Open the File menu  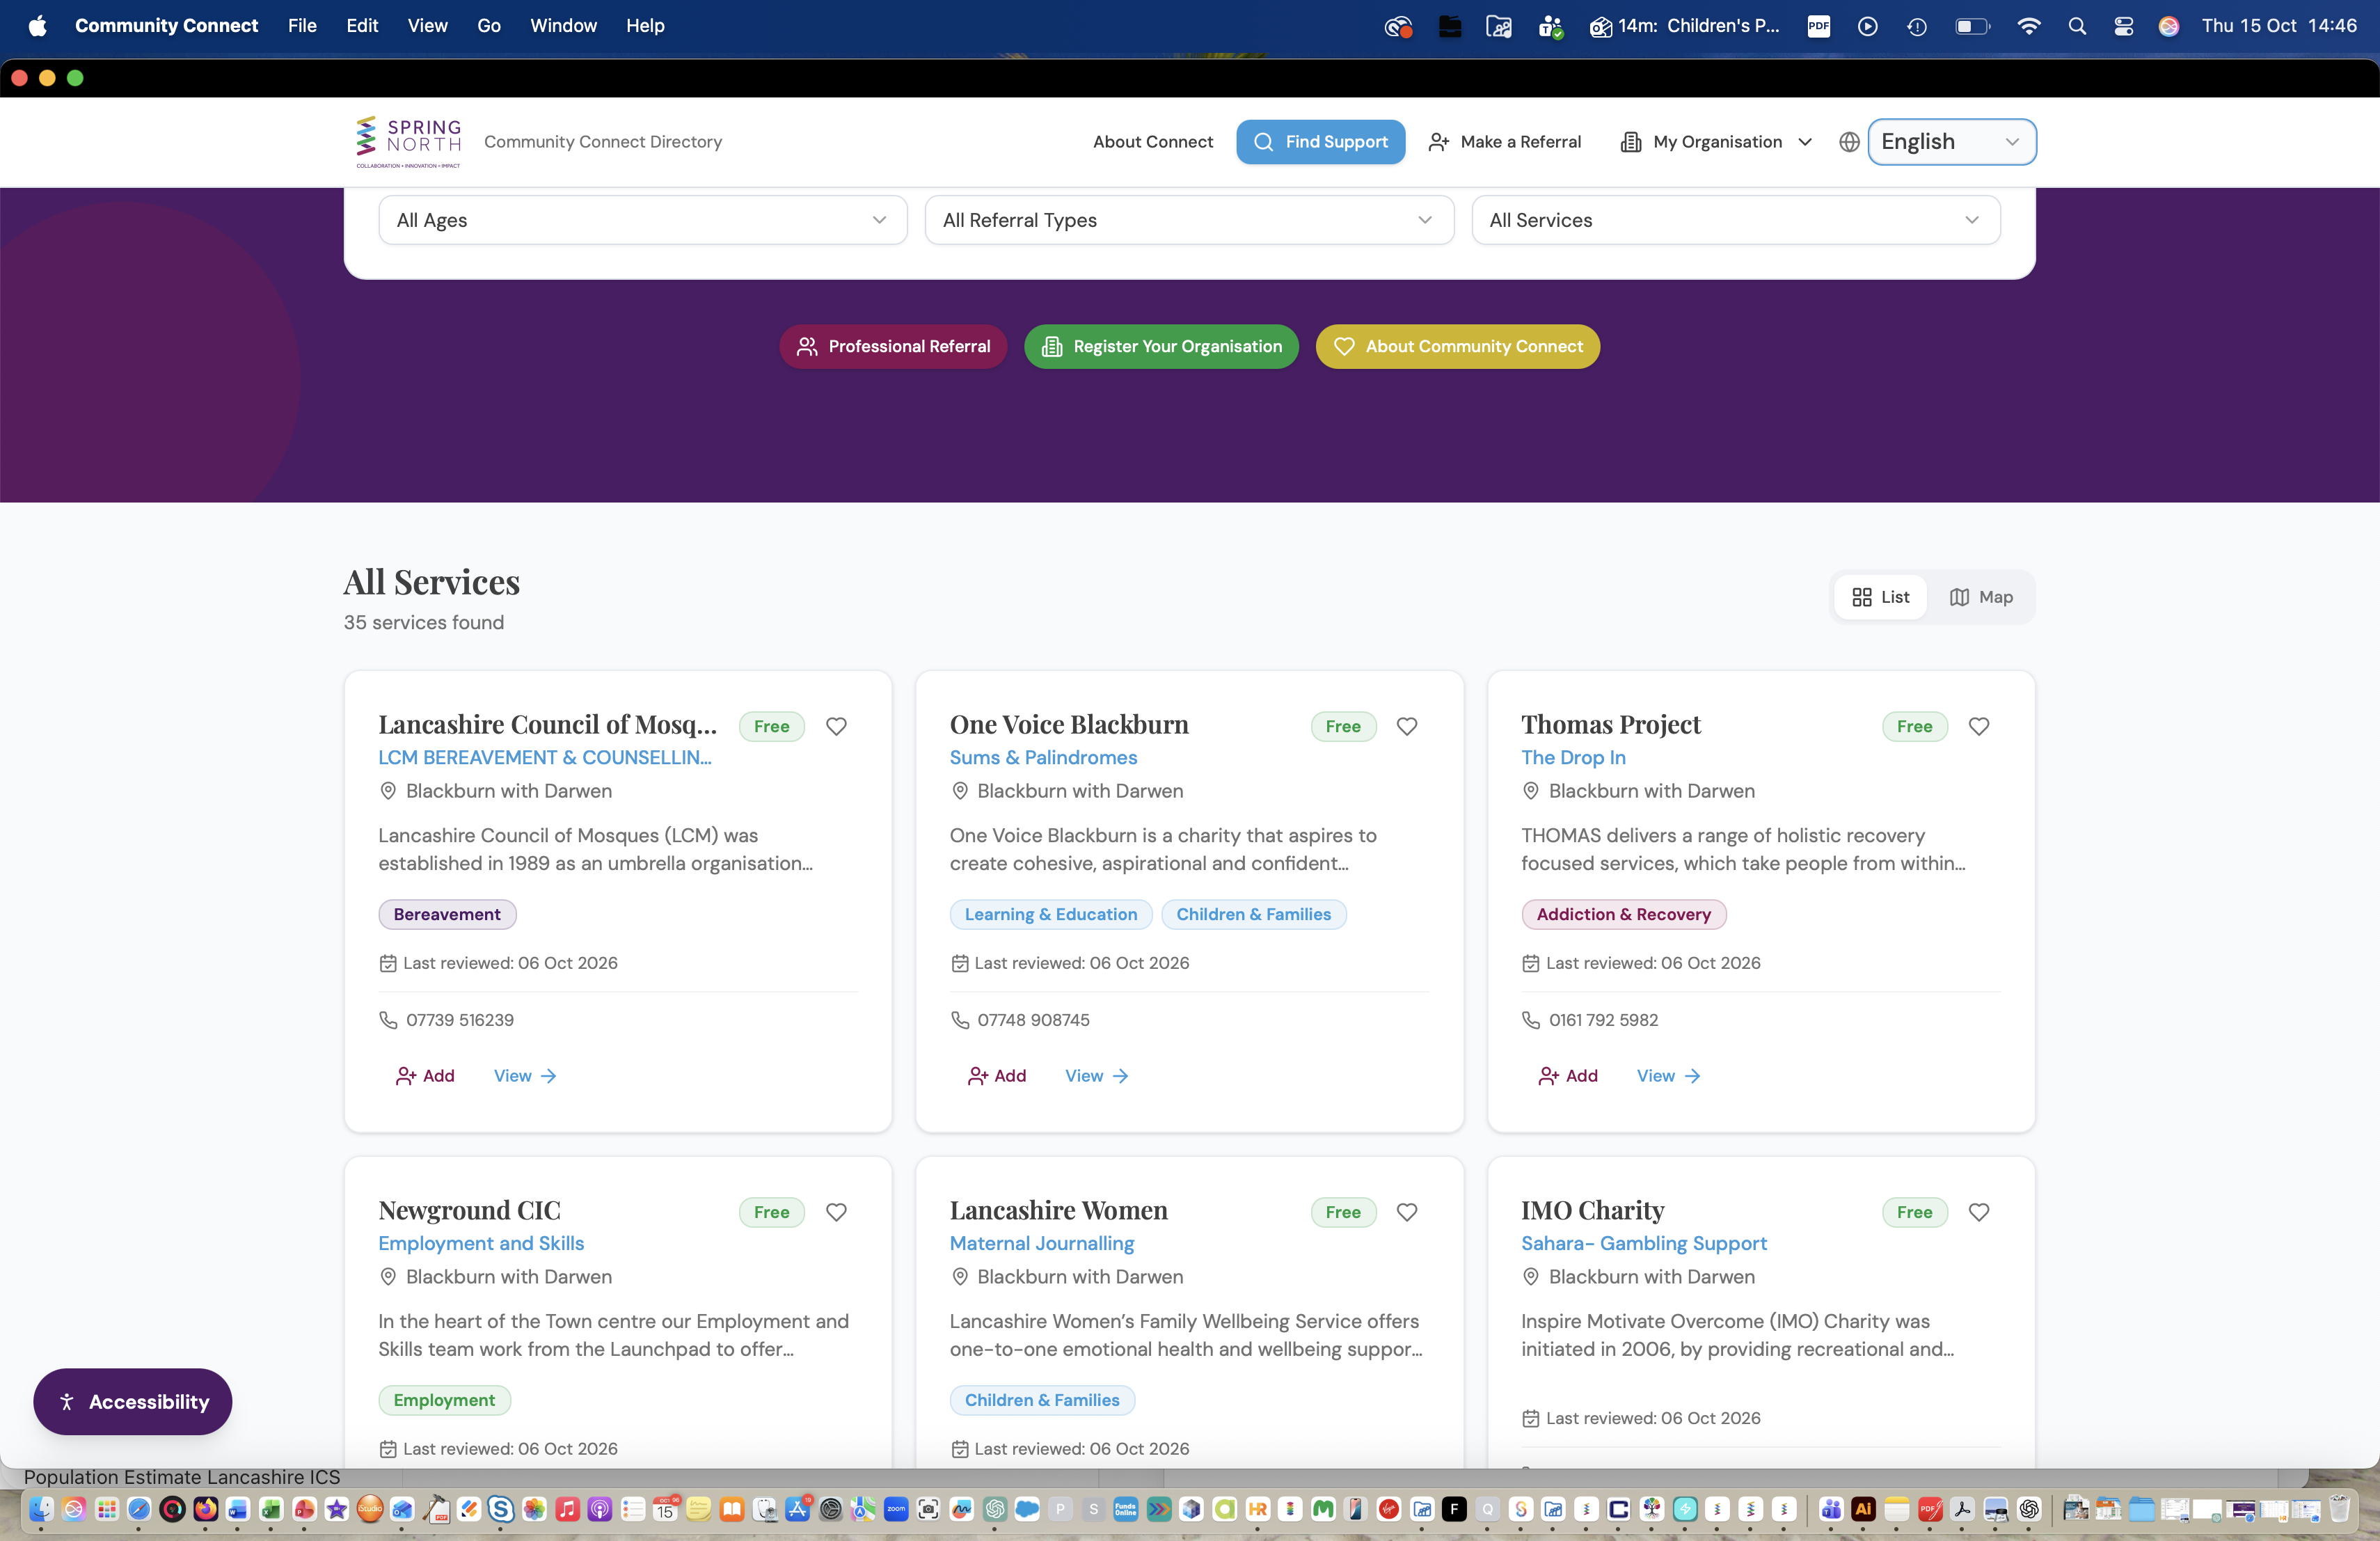(302, 26)
